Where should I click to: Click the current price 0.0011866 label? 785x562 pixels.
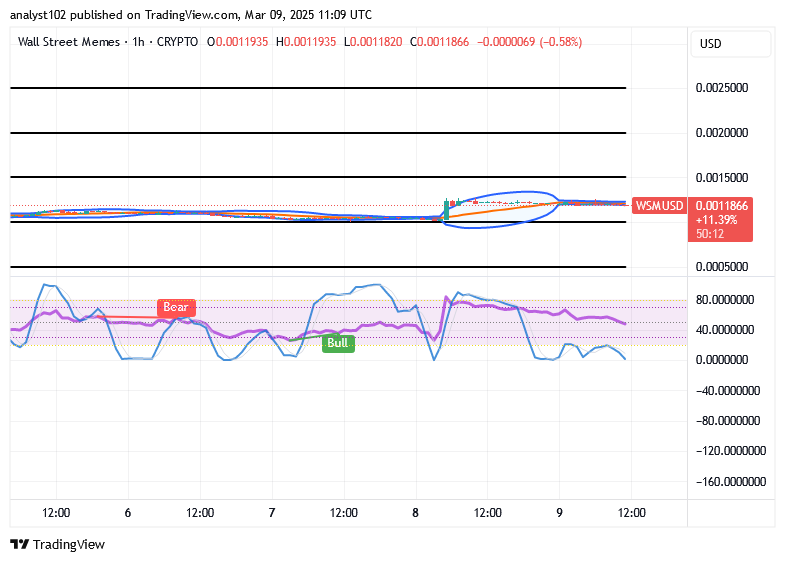point(721,206)
